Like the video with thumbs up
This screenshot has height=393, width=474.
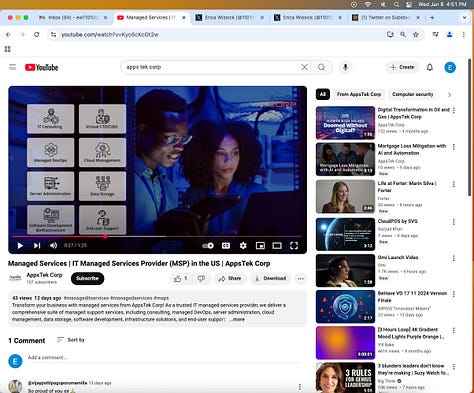coord(180,279)
